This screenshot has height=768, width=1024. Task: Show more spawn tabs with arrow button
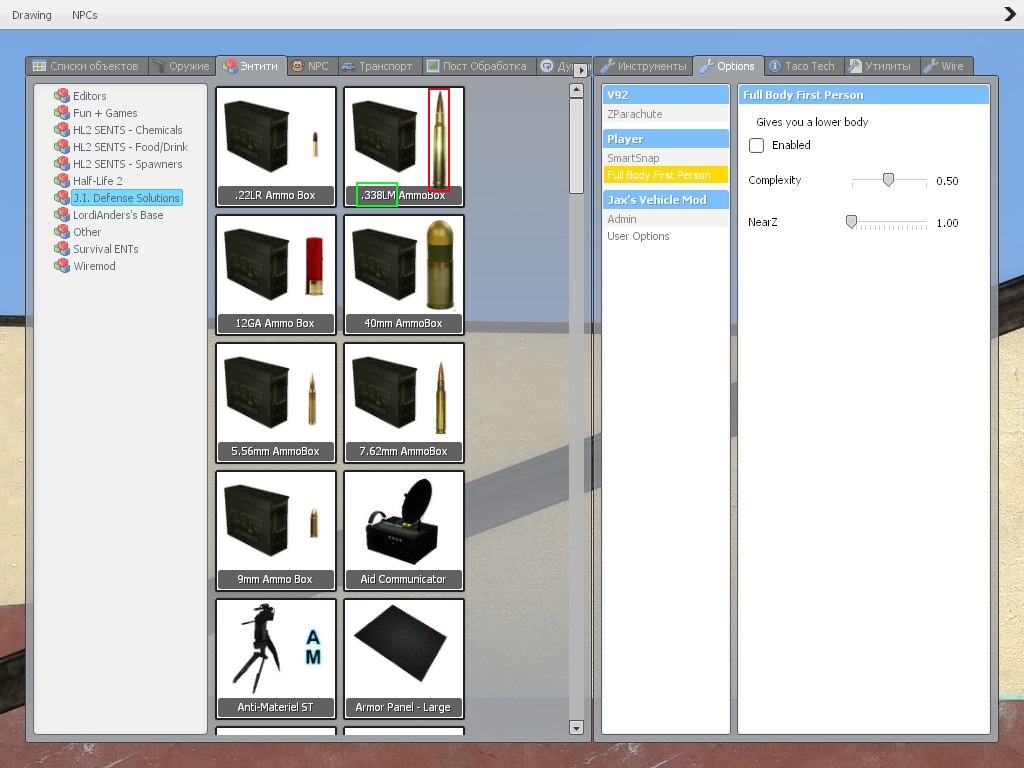coord(580,70)
